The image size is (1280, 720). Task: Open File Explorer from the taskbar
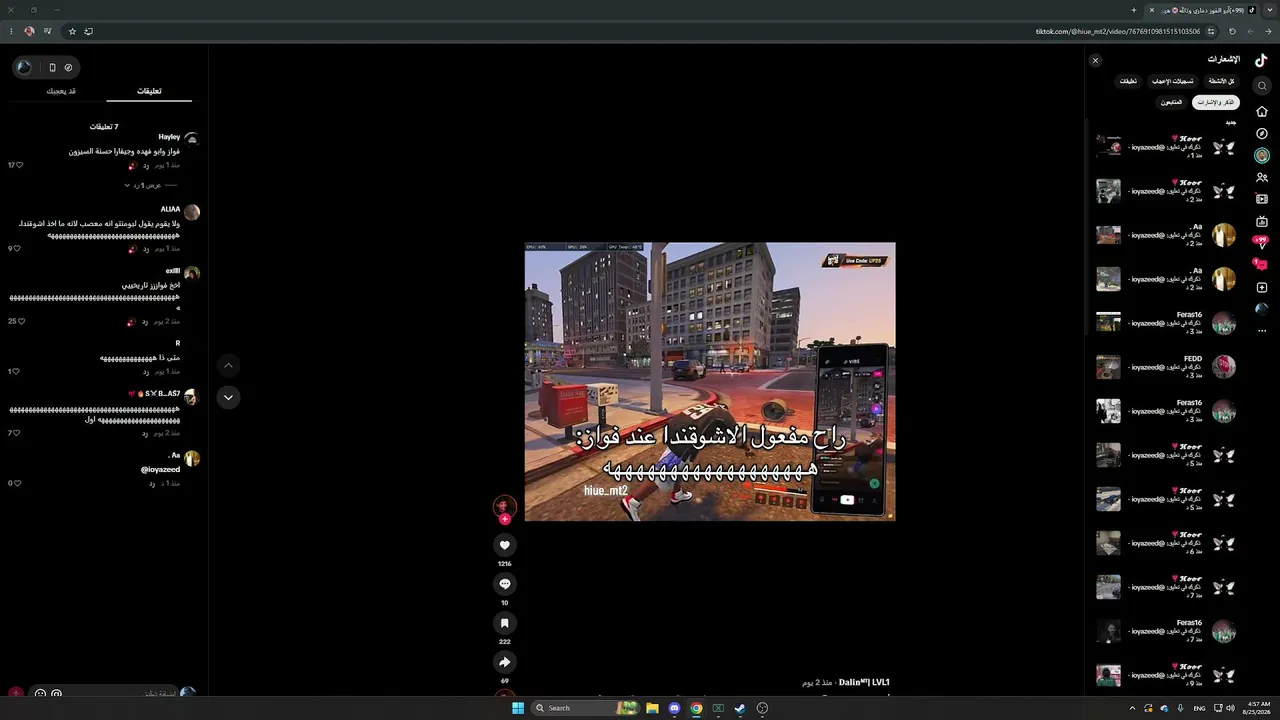[x=652, y=708]
